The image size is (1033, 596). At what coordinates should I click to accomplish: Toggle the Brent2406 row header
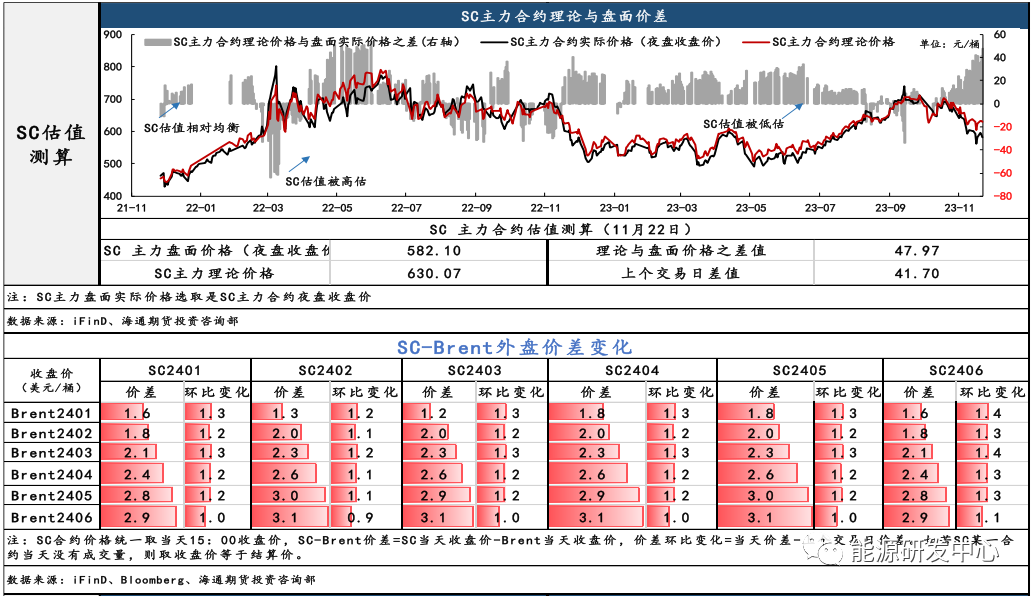(48, 517)
